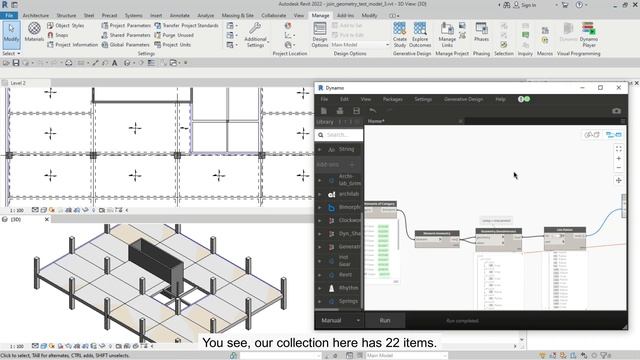
Task: Open Project Units
Action: point(172,44)
